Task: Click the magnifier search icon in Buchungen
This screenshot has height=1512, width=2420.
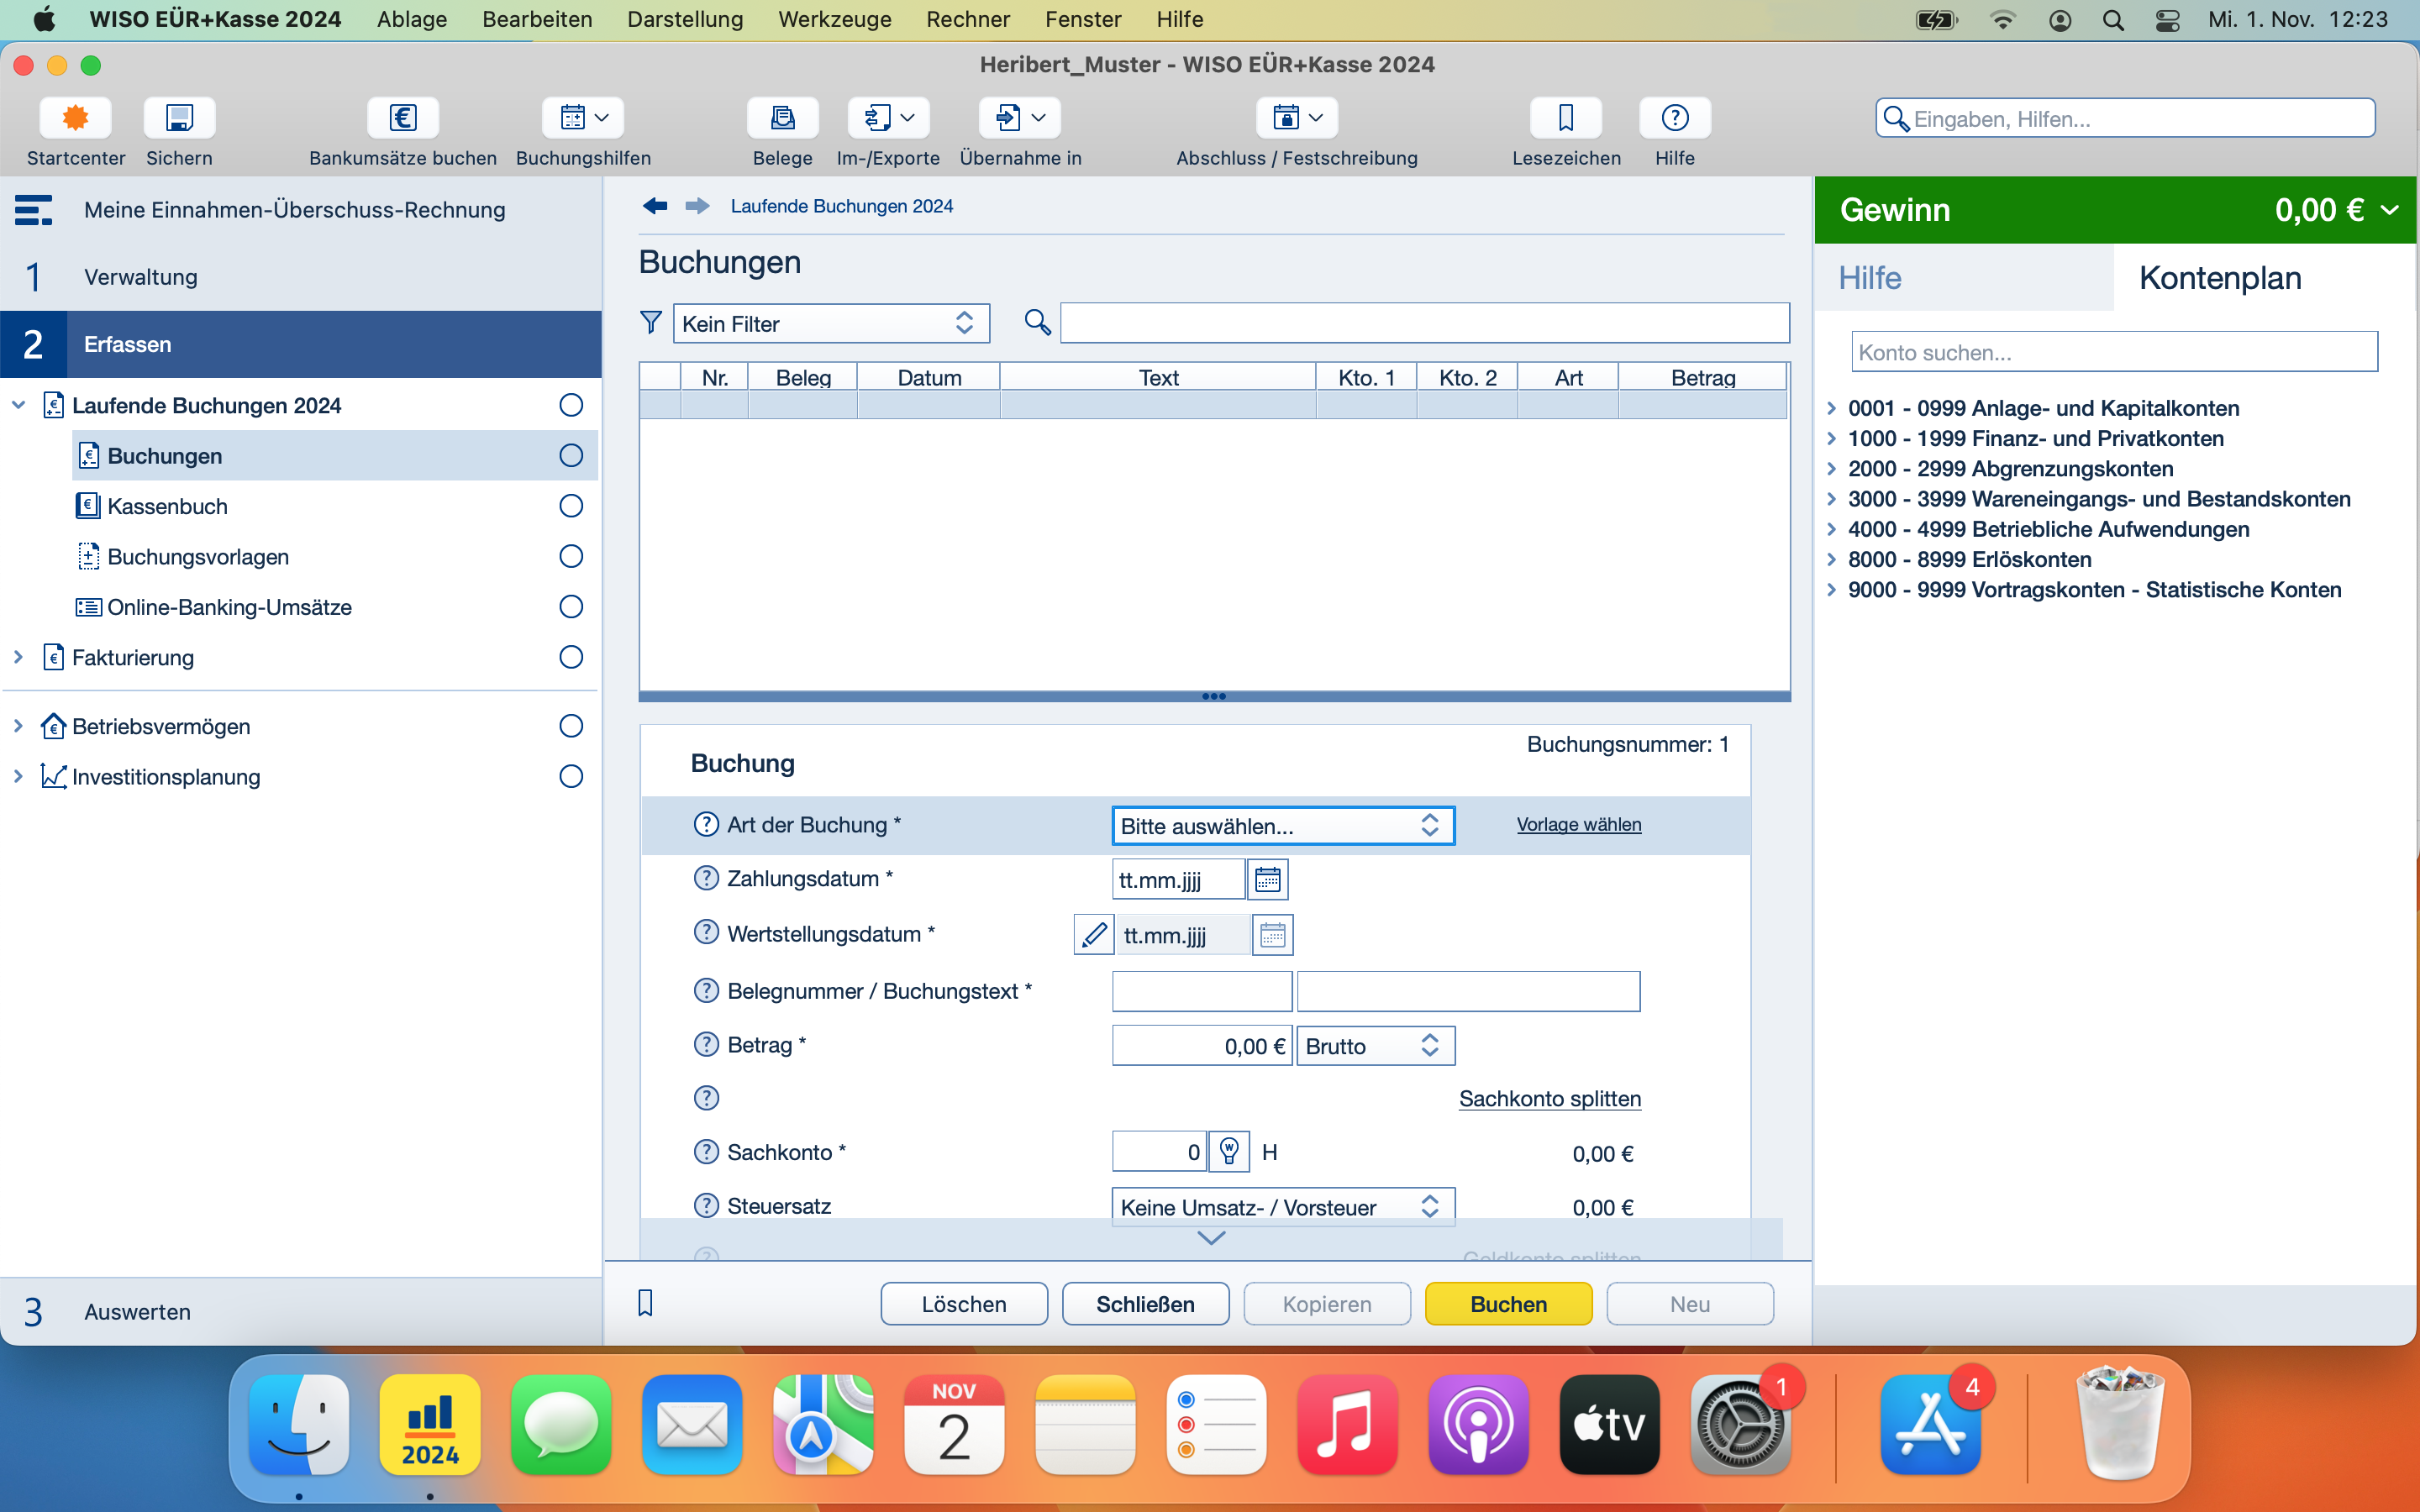Action: point(1038,322)
